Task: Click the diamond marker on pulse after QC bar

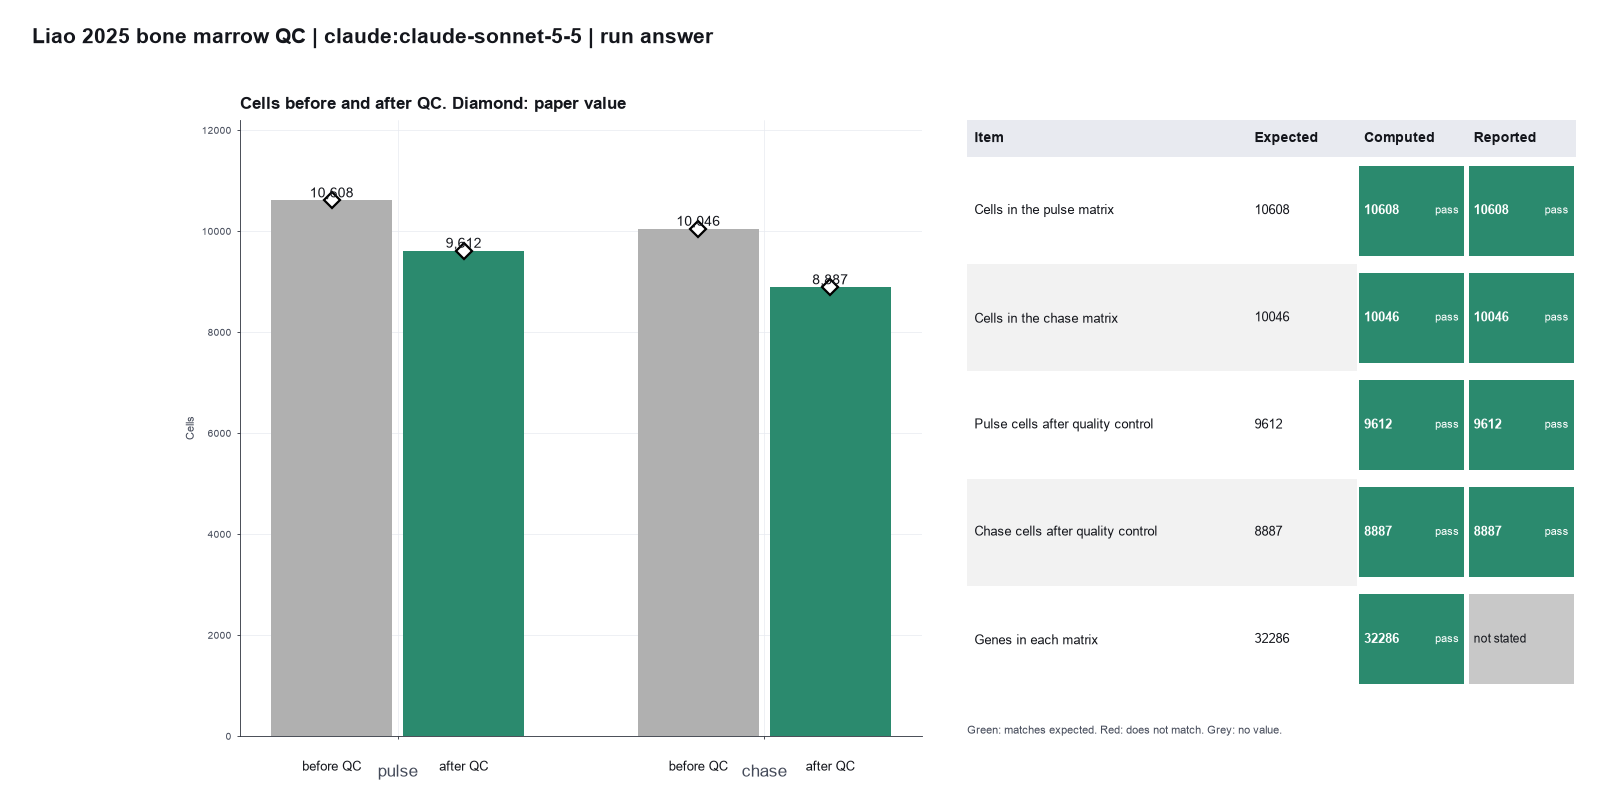Action: pyautogui.click(x=464, y=251)
